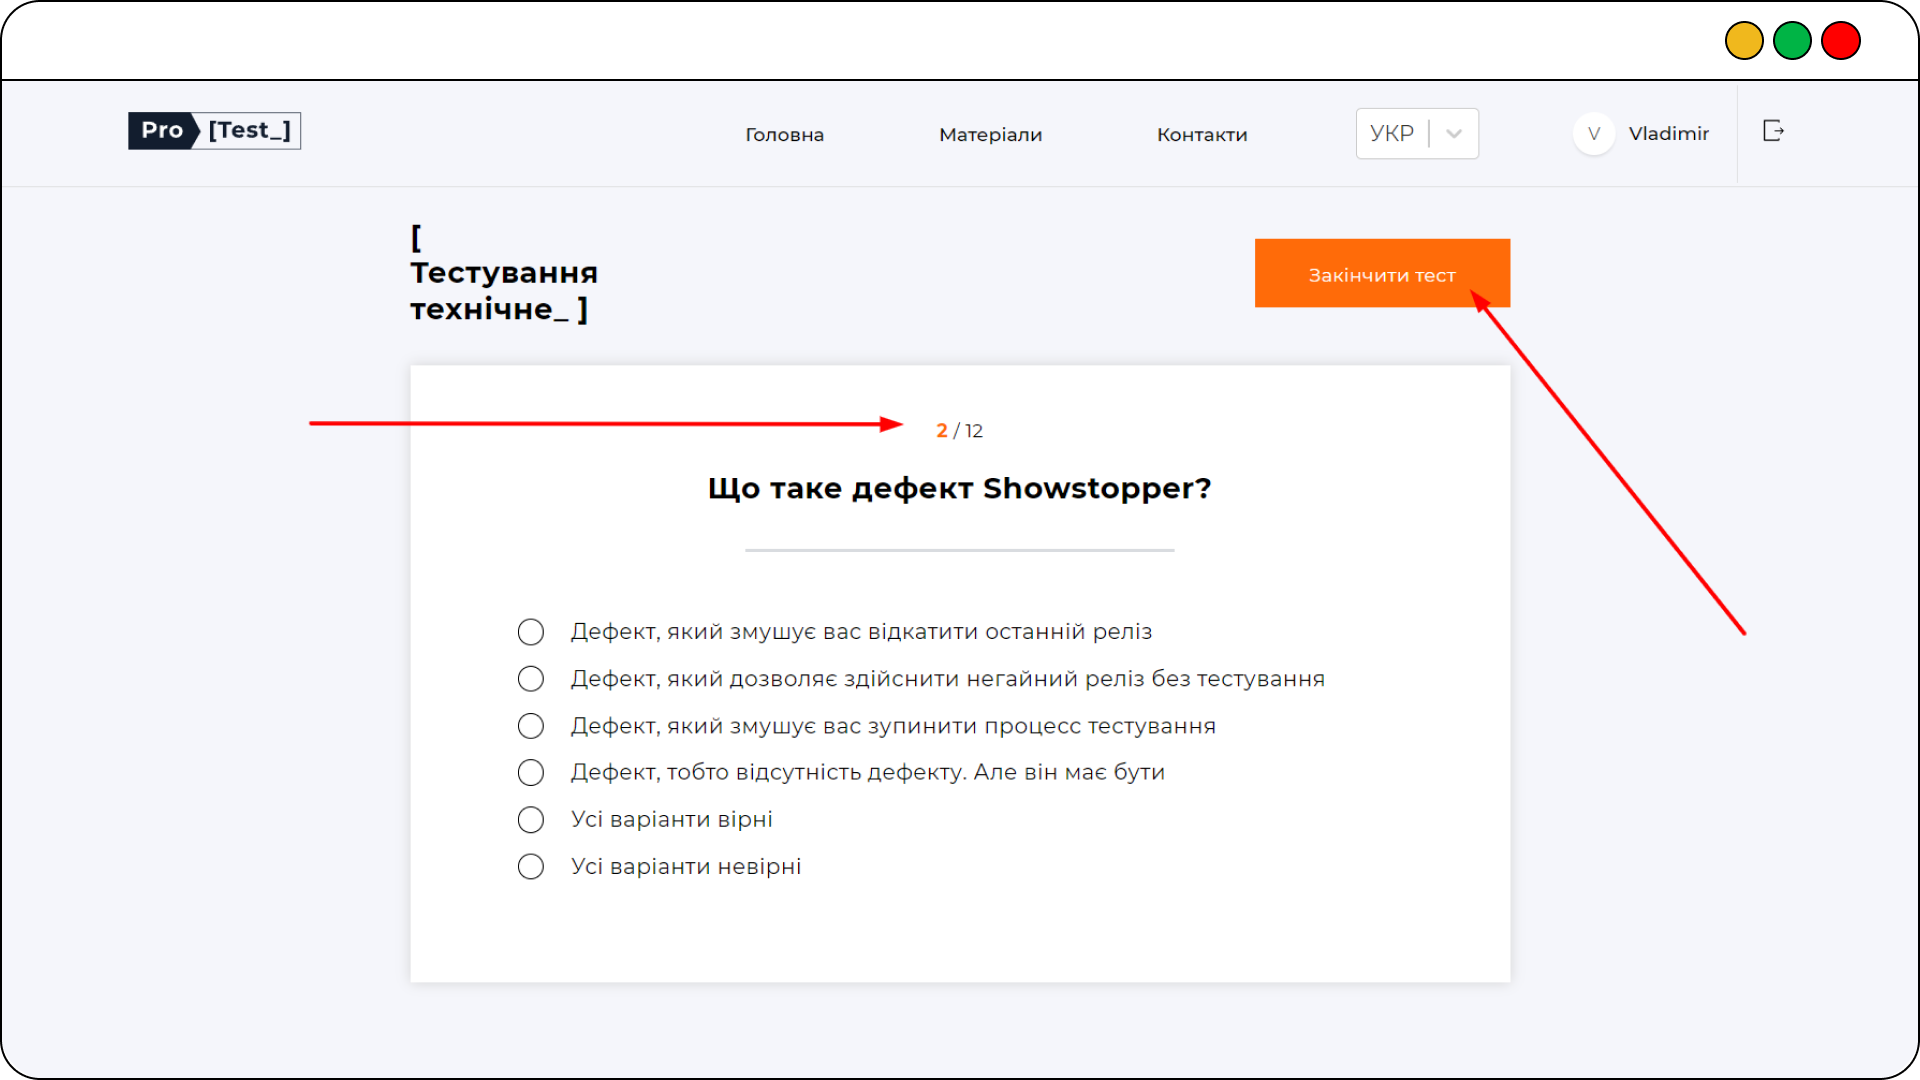Click the green window circle button
Viewport: 1920px width, 1080px height.
[1792, 41]
